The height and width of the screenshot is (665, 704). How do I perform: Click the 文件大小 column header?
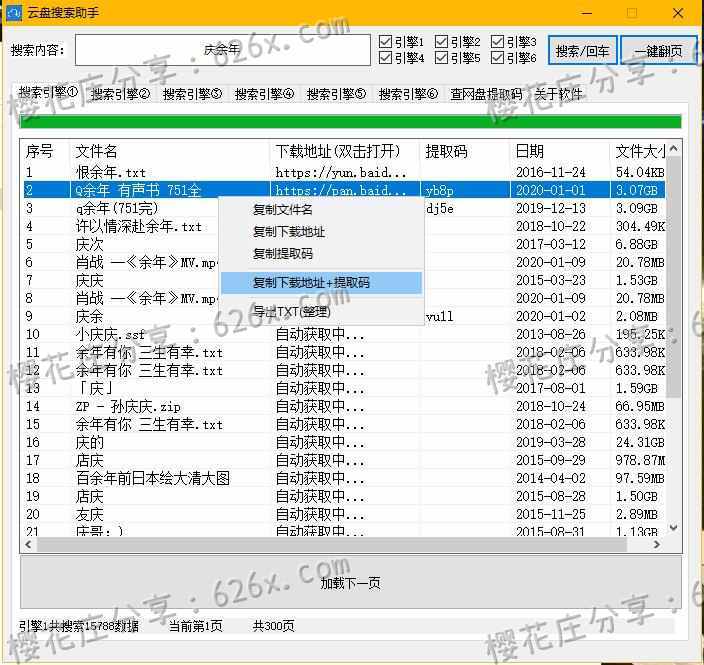pos(638,151)
